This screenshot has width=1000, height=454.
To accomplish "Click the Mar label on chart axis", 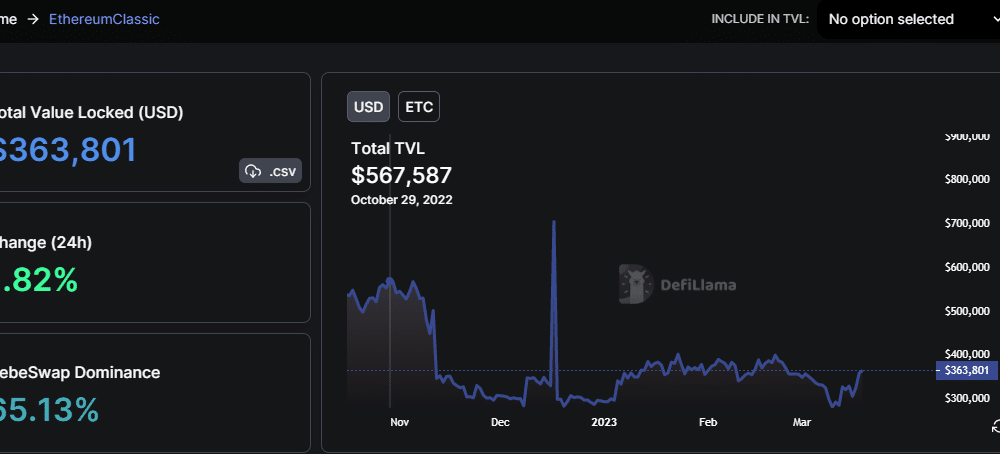I will tap(801, 422).
